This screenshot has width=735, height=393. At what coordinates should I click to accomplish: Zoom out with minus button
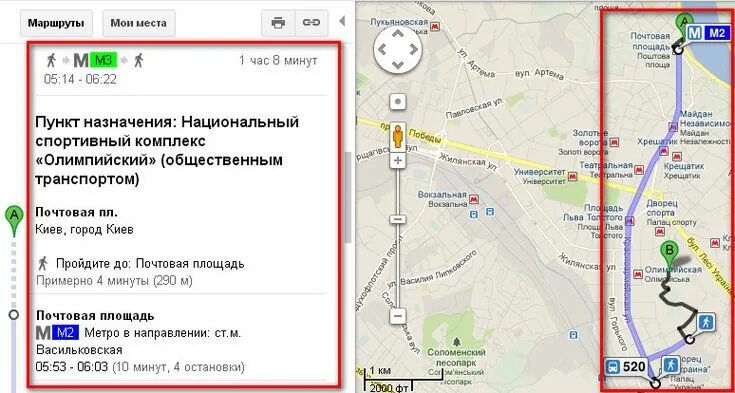[398, 316]
